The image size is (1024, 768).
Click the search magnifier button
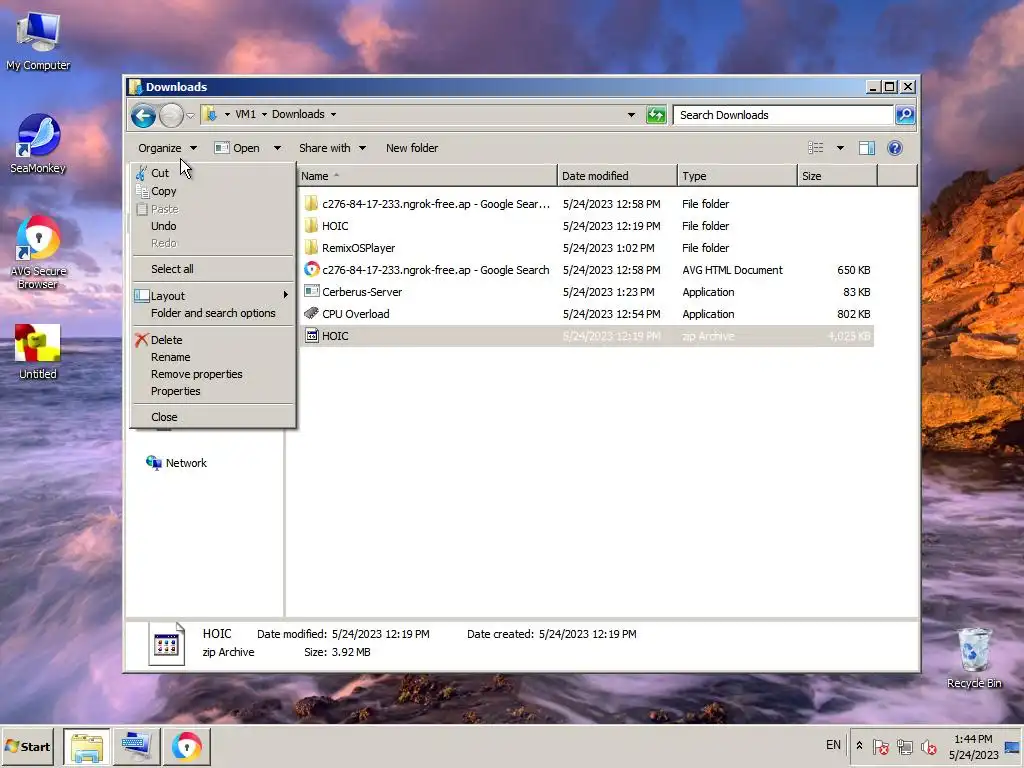pyautogui.click(x=904, y=115)
